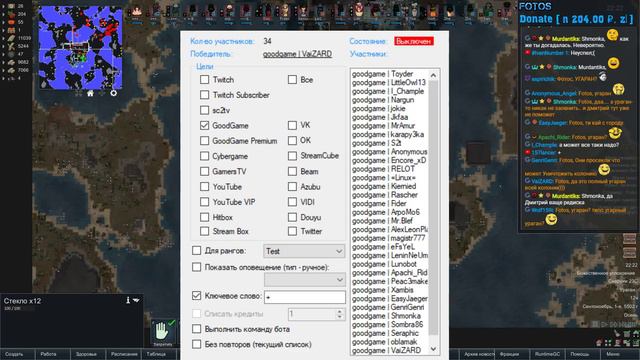Image resolution: width=640 pixels, height=360 pixels.
Task: Enable the GamersTV checkbox
Action: point(204,171)
